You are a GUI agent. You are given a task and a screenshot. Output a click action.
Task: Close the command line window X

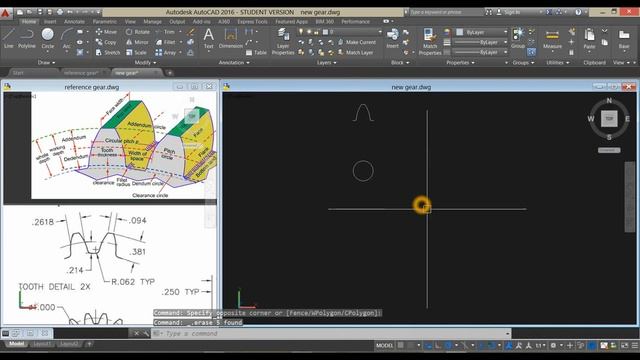[x=136, y=333]
